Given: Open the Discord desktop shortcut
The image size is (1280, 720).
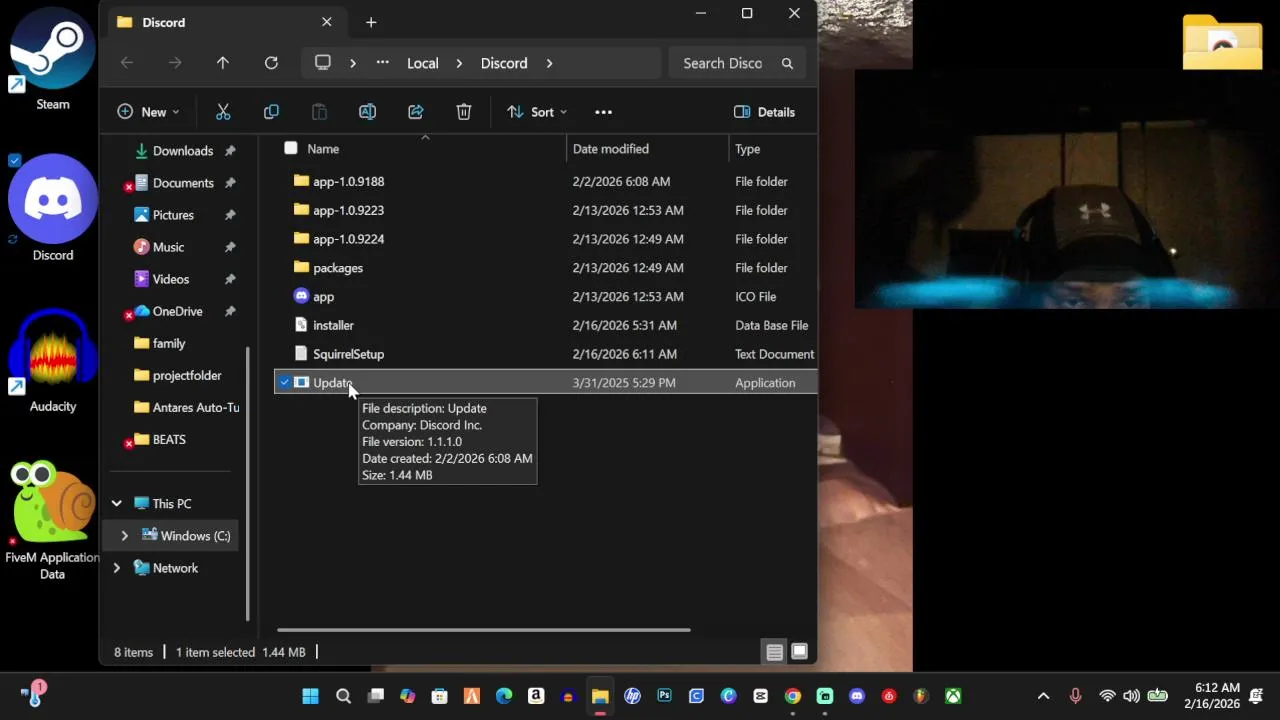Looking at the screenshot, I should (53, 208).
